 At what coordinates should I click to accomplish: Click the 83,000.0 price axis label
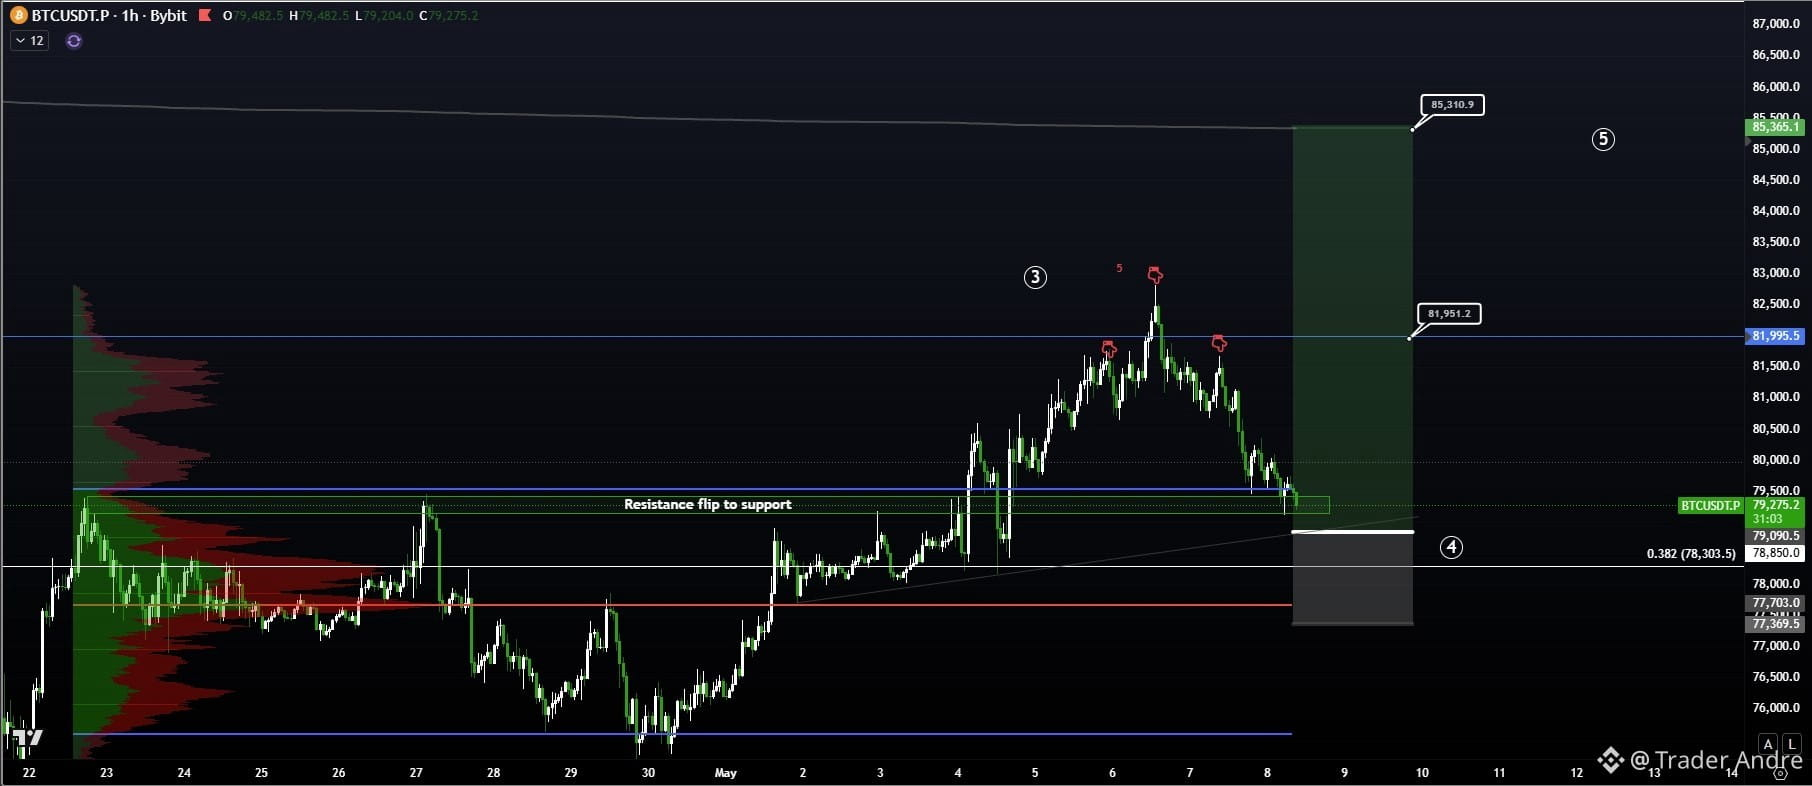point(1776,273)
